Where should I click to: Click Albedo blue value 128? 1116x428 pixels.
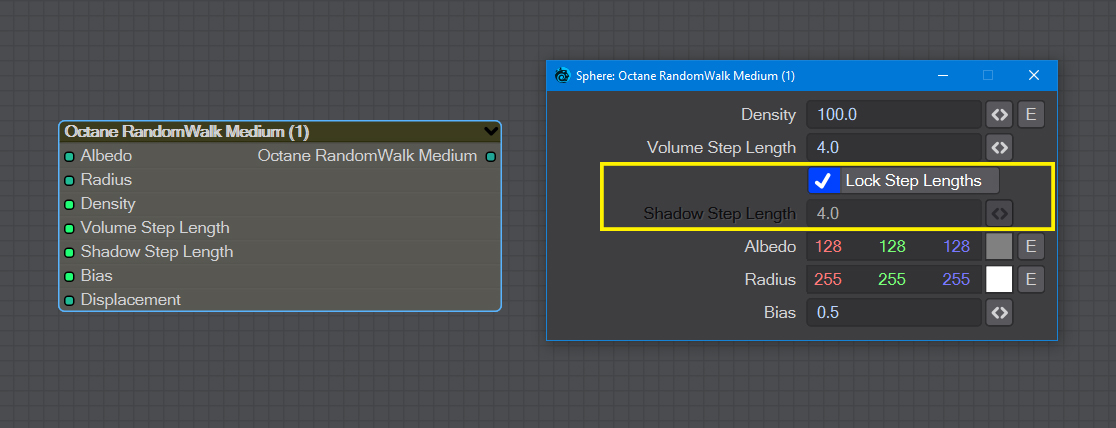[x=957, y=247]
